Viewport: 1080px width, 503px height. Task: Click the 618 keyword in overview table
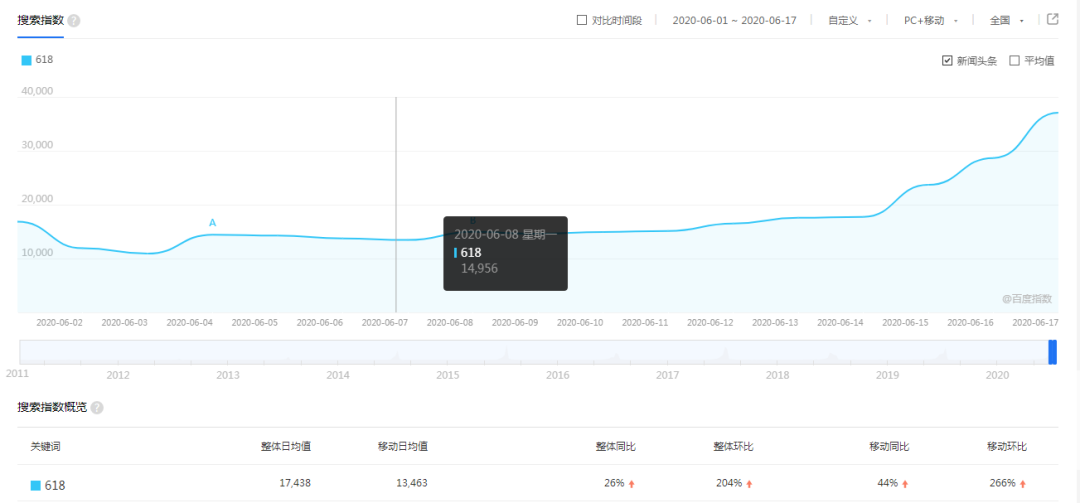(55, 485)
